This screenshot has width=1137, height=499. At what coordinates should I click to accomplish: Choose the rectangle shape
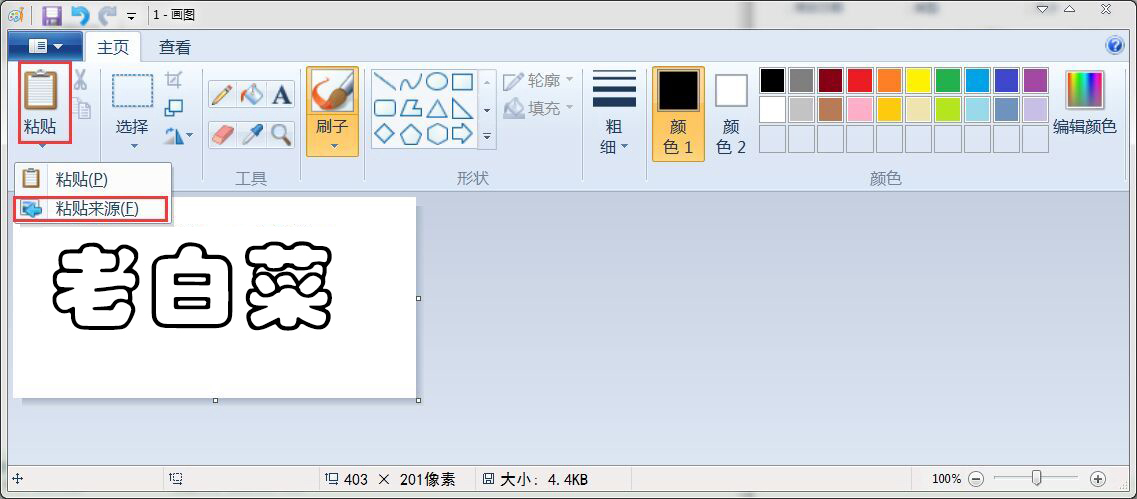(463, 82)
